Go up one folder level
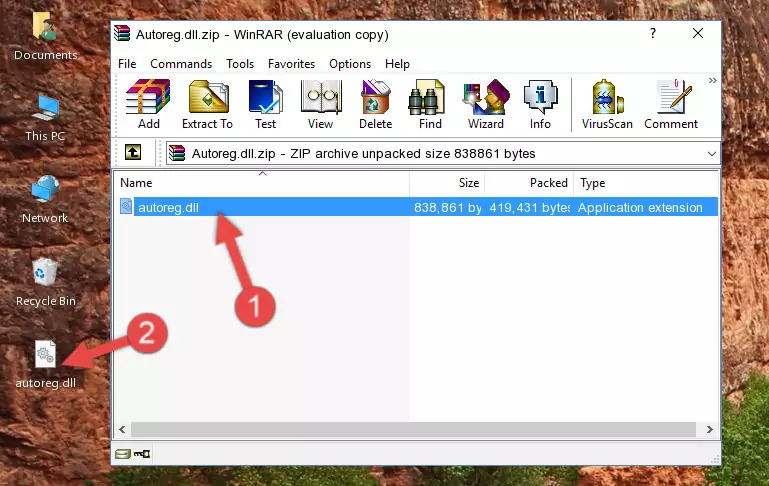 (133, 153)
